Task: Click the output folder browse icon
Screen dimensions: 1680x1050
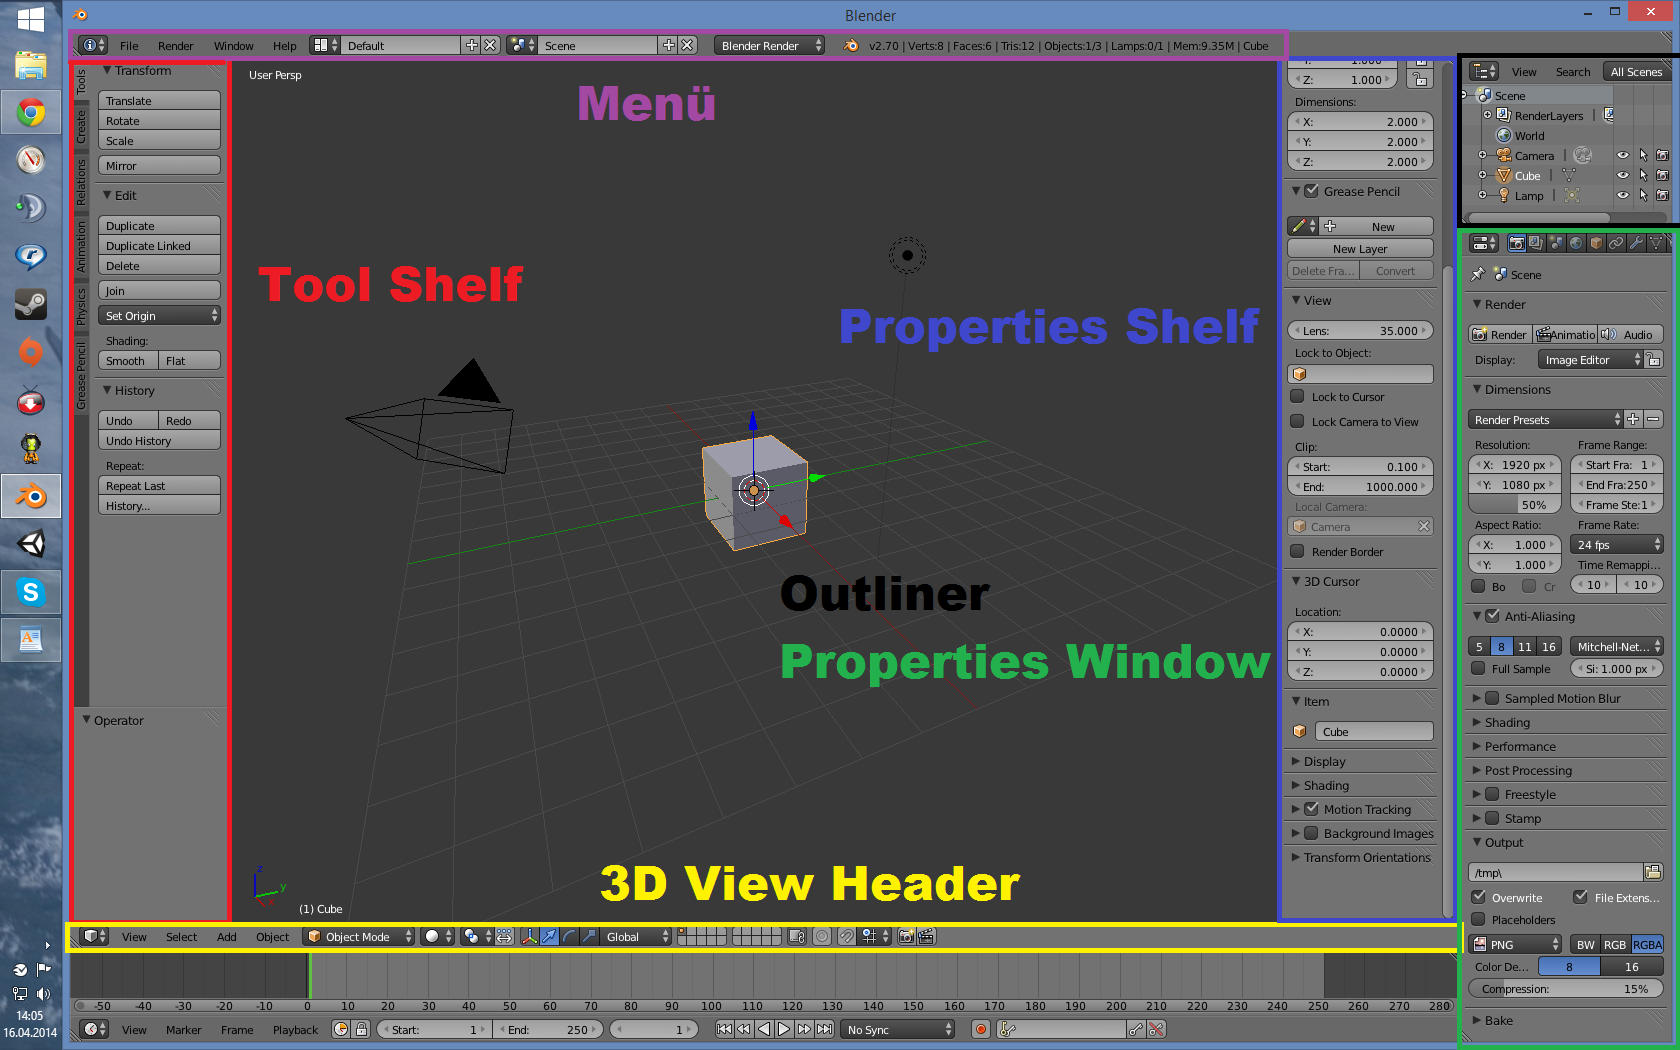Action: [1653, 872]
